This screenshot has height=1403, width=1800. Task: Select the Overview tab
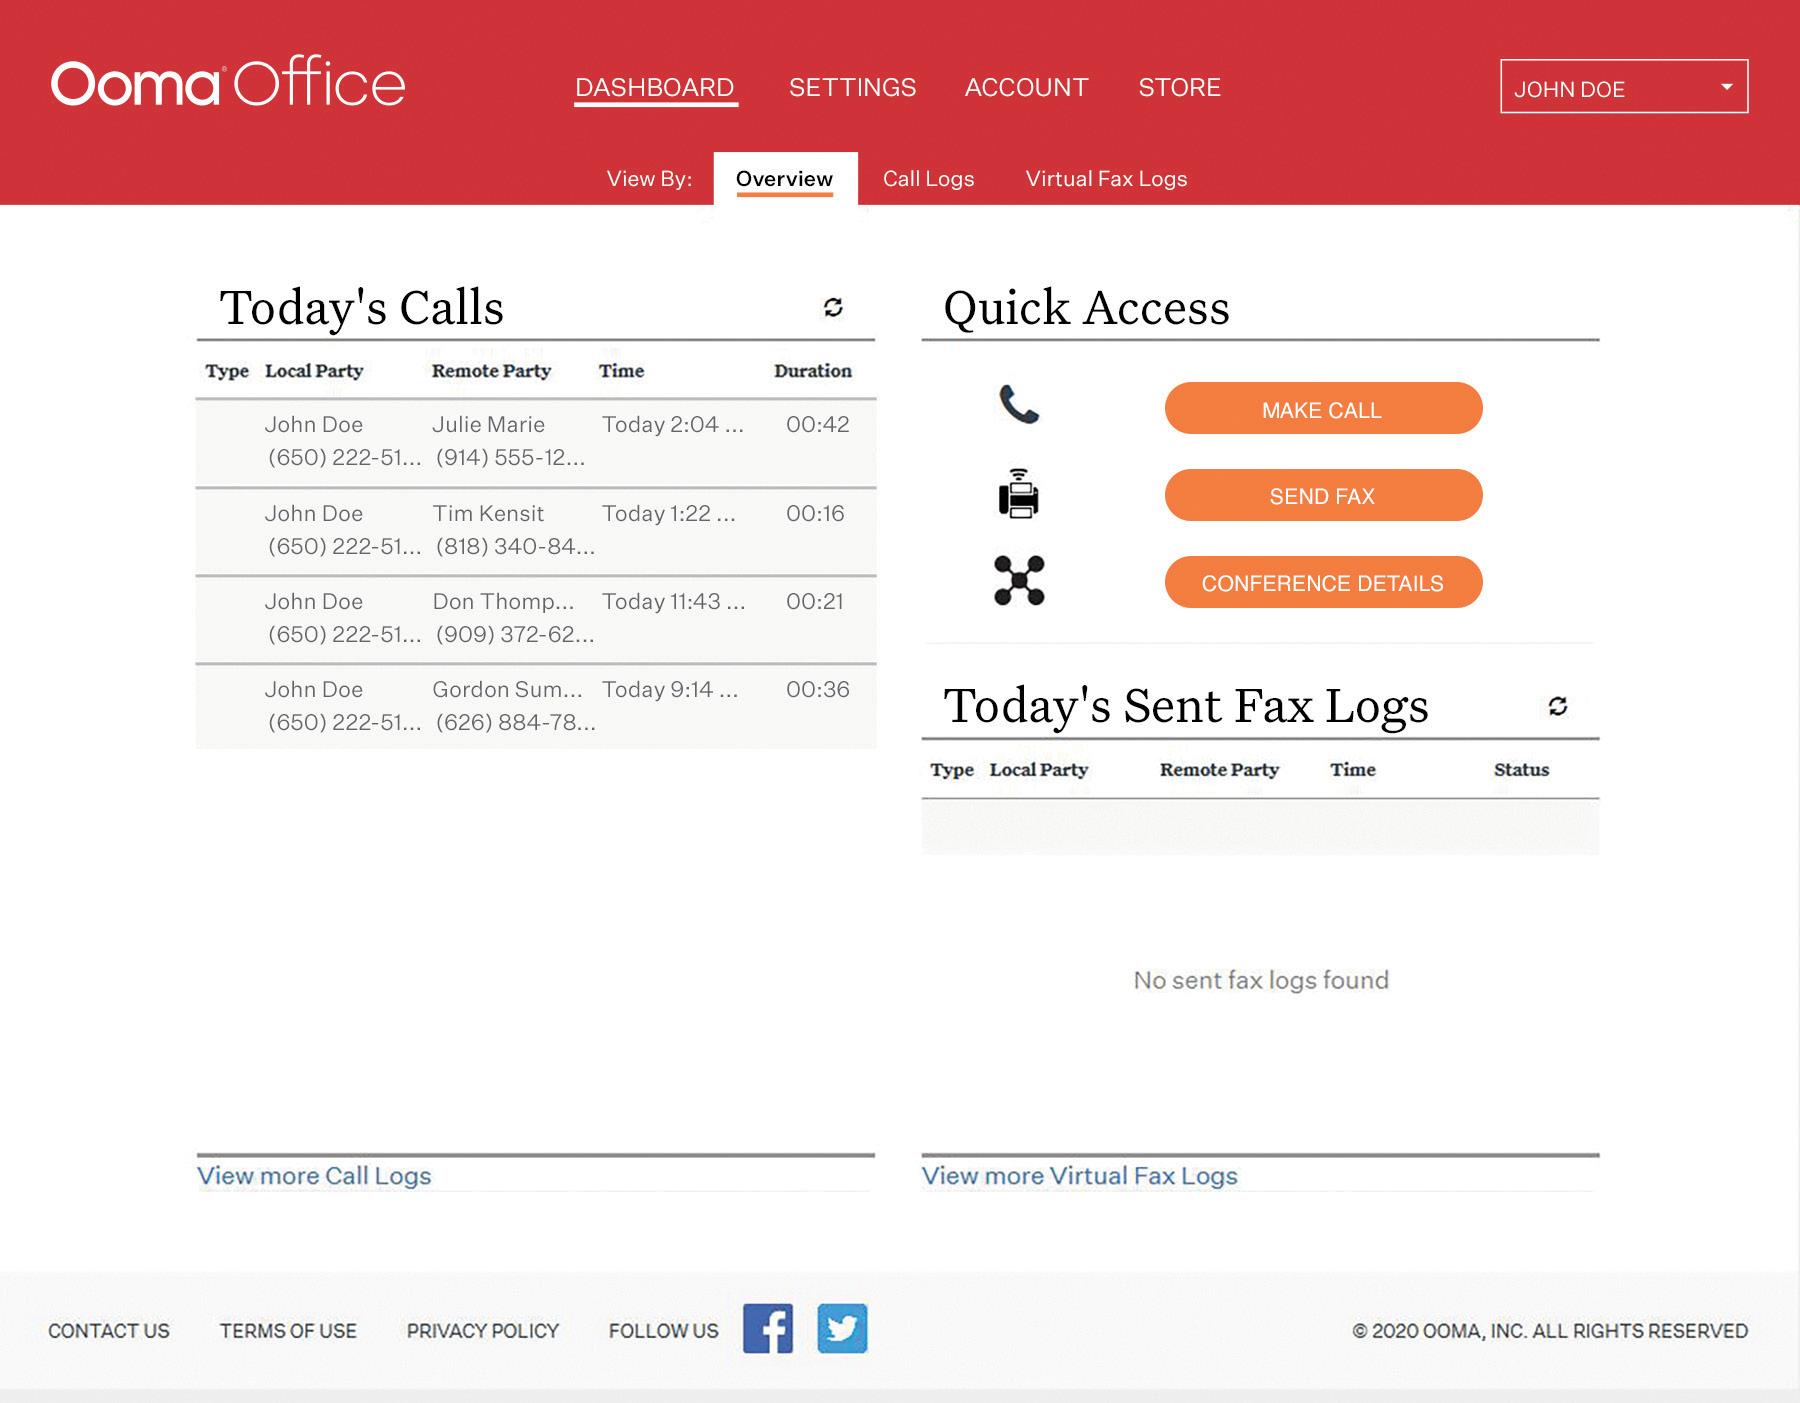pos(785,179)
